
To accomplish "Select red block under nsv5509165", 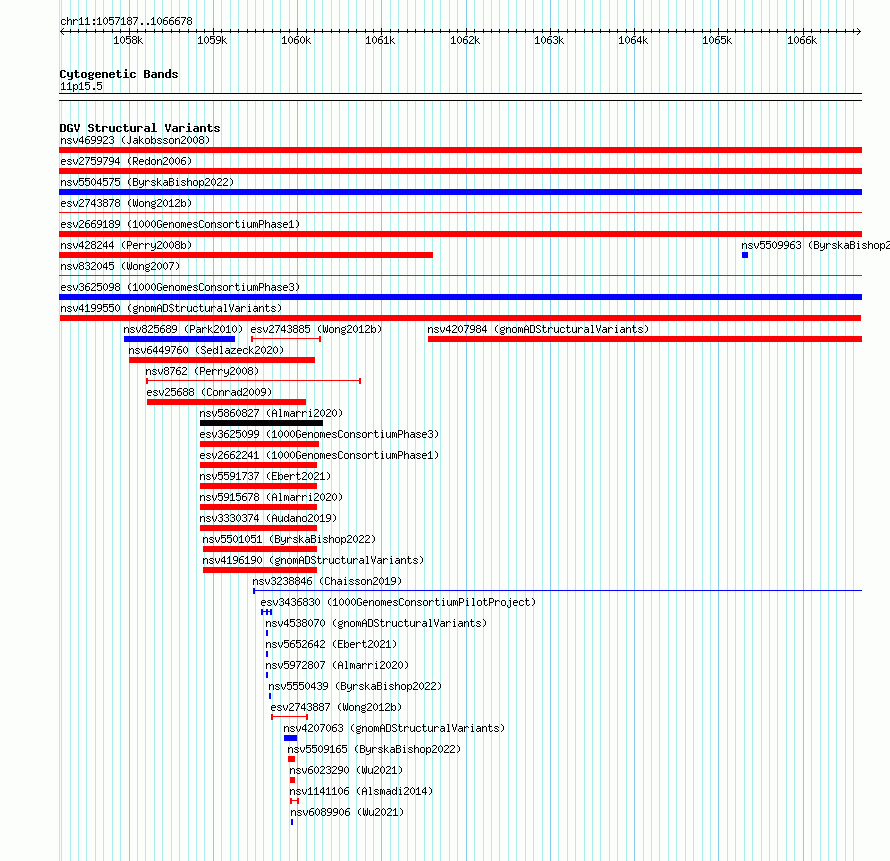I will pyautogui.click(x=291, y=759).
